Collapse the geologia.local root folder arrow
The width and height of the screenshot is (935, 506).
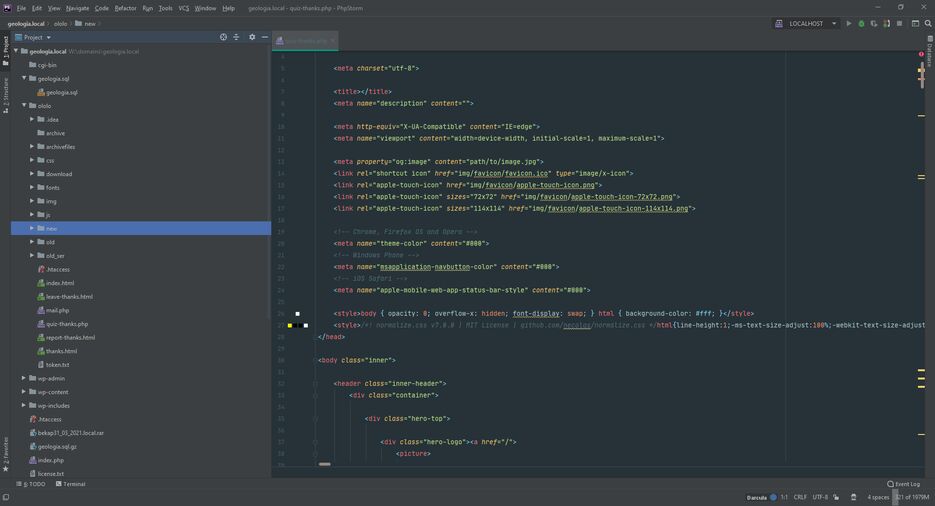coord(16,51)
